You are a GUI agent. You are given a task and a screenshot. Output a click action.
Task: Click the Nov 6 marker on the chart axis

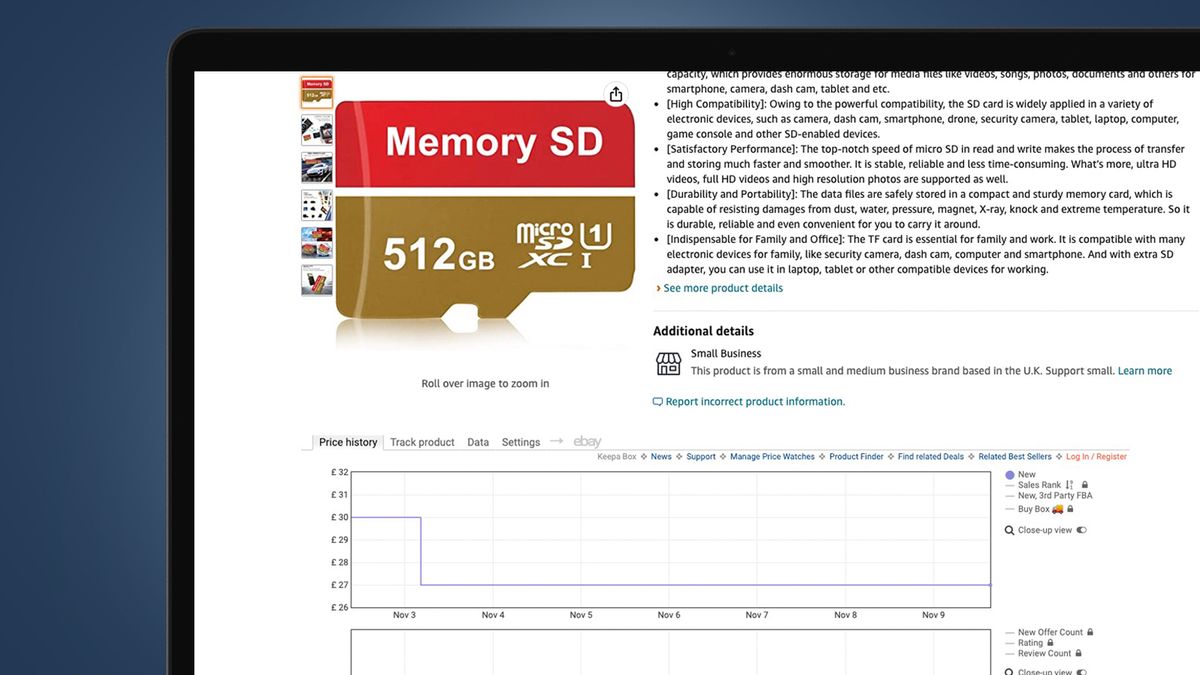coord(668,614)
